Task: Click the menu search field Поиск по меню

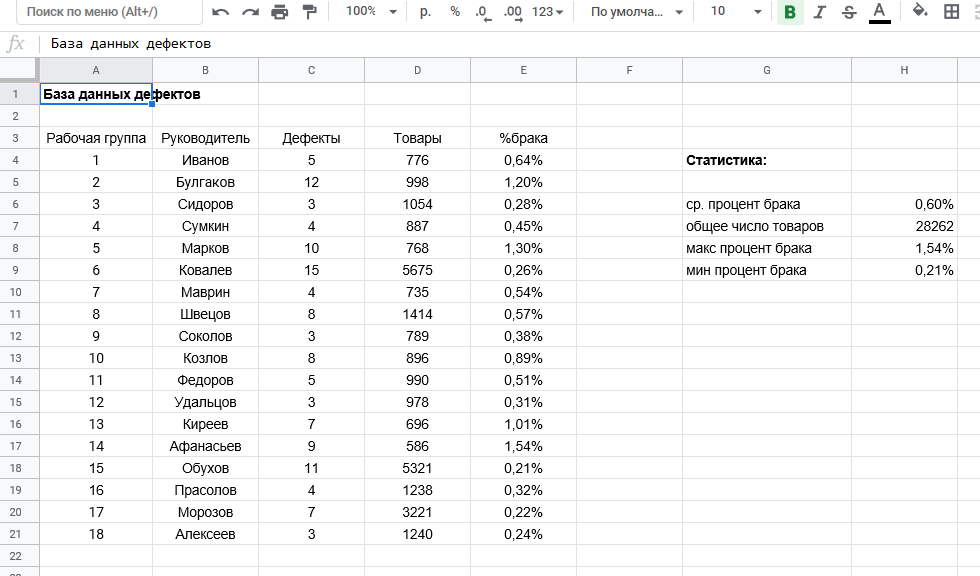Action: [108, 12]
